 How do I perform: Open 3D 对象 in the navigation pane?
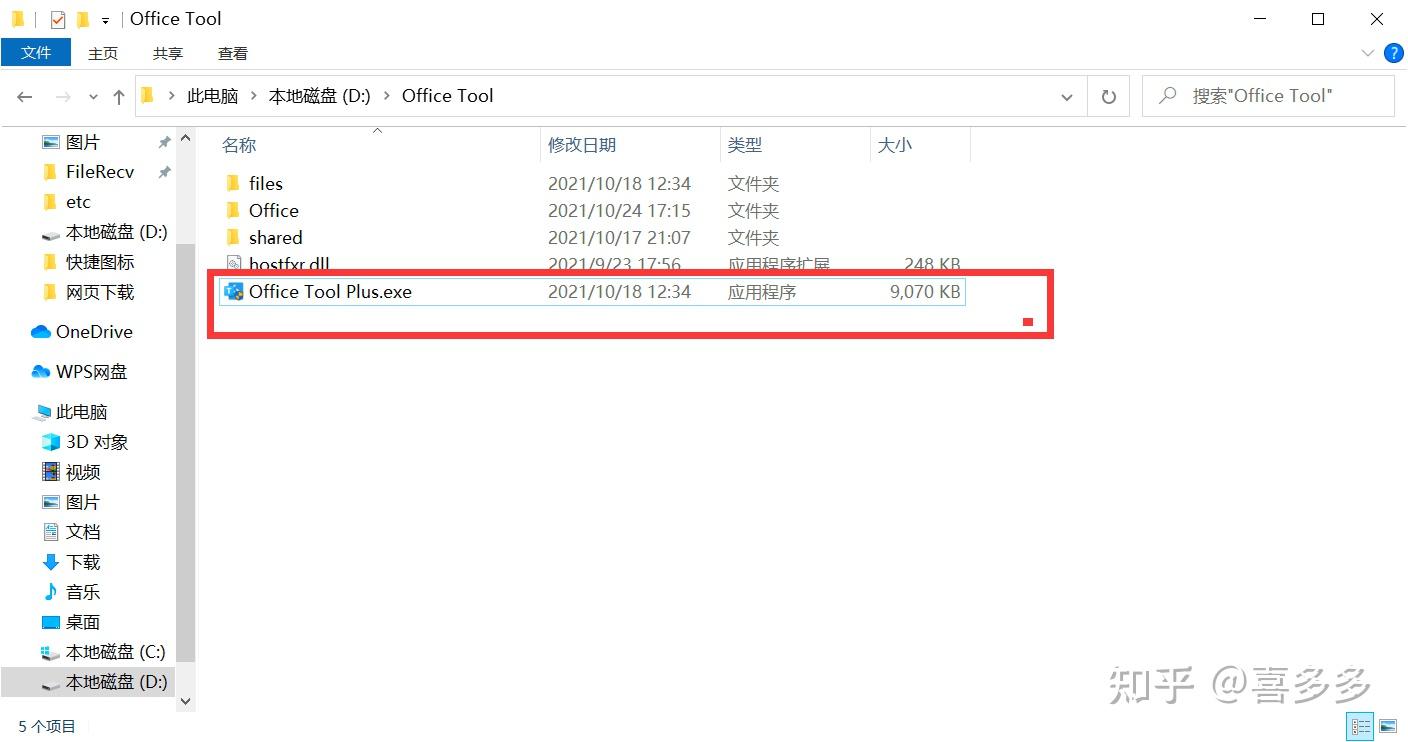(x=97, y=442)
